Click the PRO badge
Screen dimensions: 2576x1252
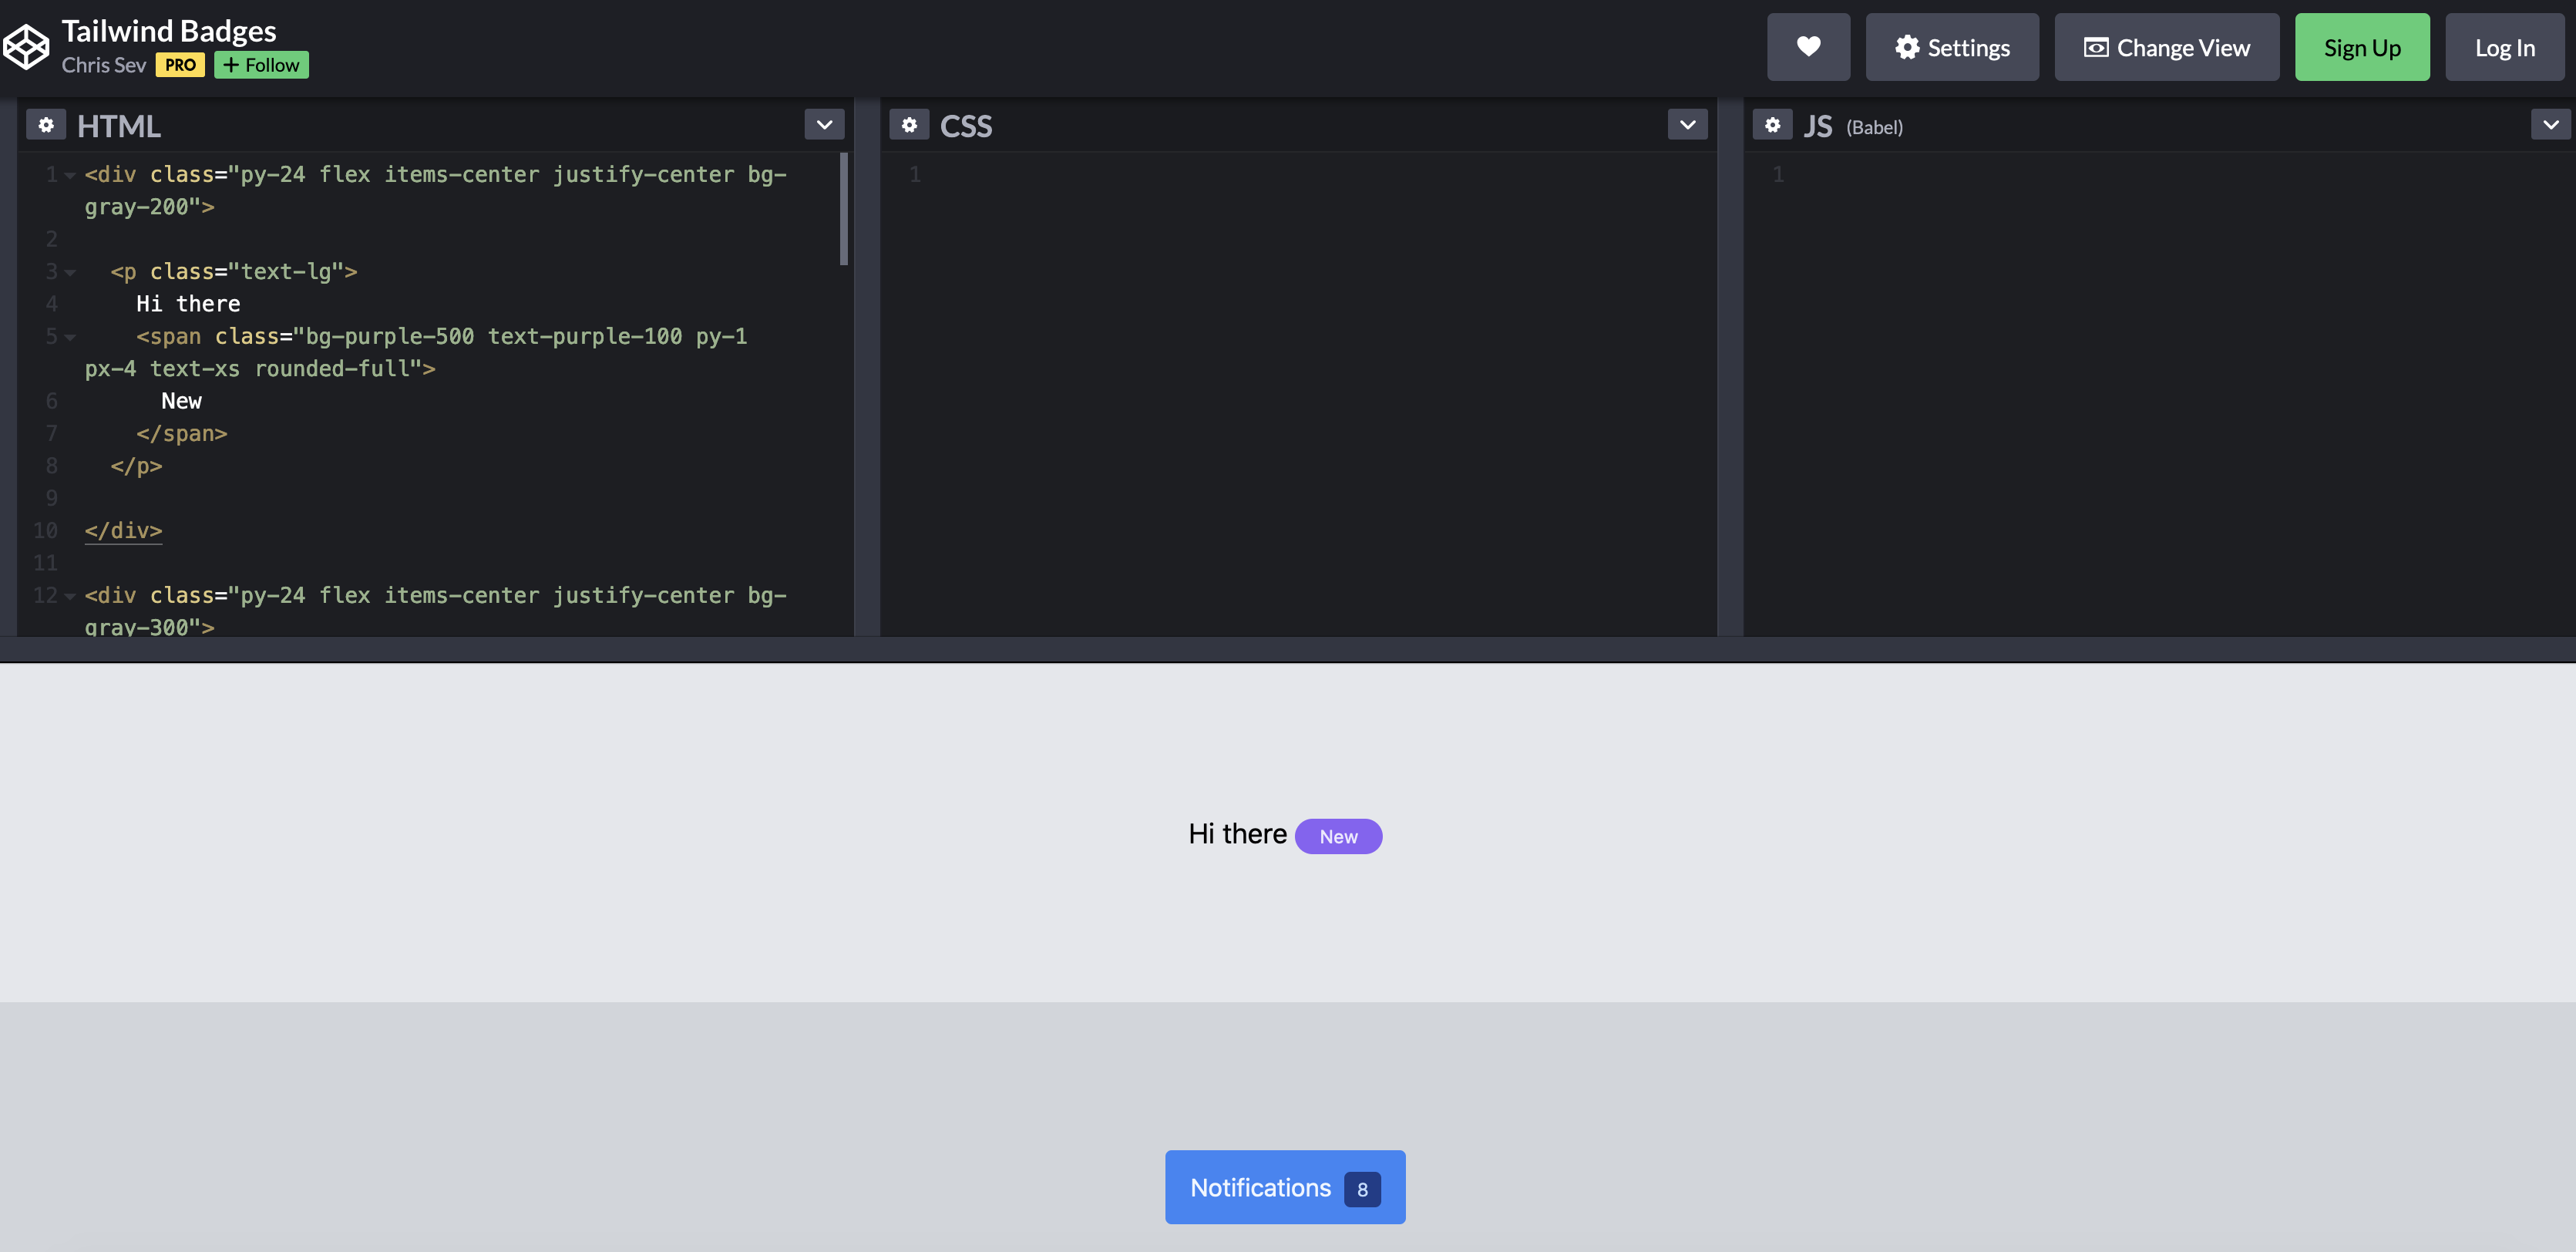pos(180,65)
